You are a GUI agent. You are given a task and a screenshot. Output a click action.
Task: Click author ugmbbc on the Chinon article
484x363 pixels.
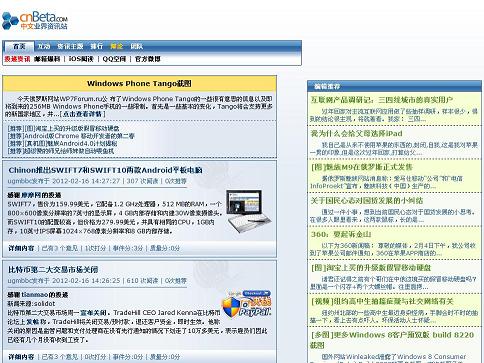pos(20,181)
